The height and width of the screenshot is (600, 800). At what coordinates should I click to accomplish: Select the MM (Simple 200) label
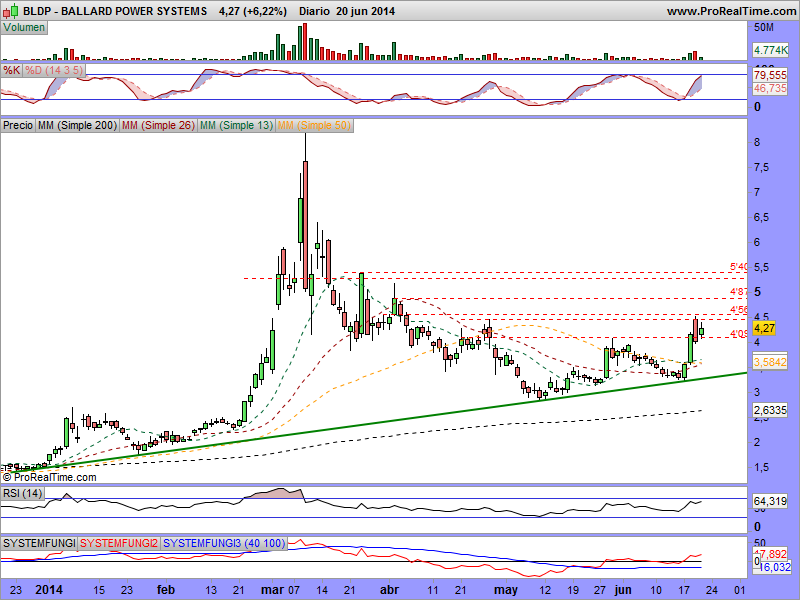77,125
